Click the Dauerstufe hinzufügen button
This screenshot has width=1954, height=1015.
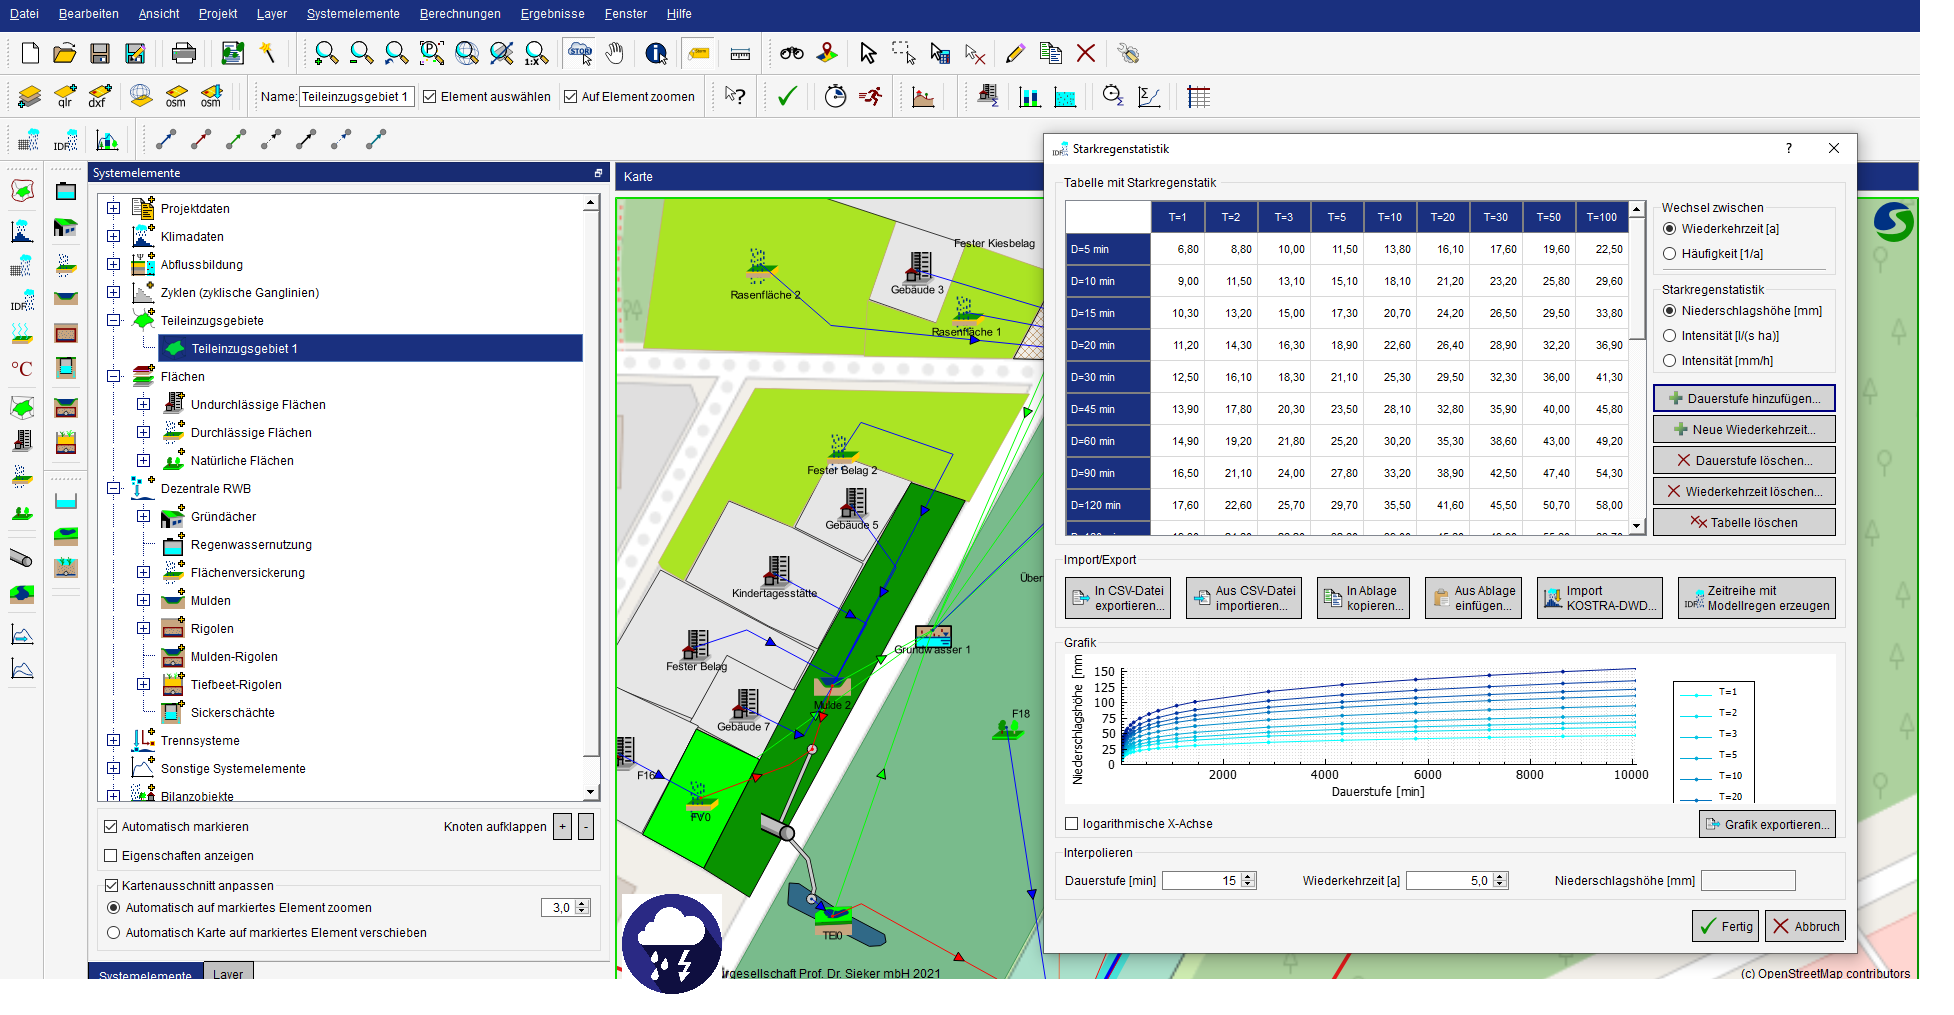1744,398
